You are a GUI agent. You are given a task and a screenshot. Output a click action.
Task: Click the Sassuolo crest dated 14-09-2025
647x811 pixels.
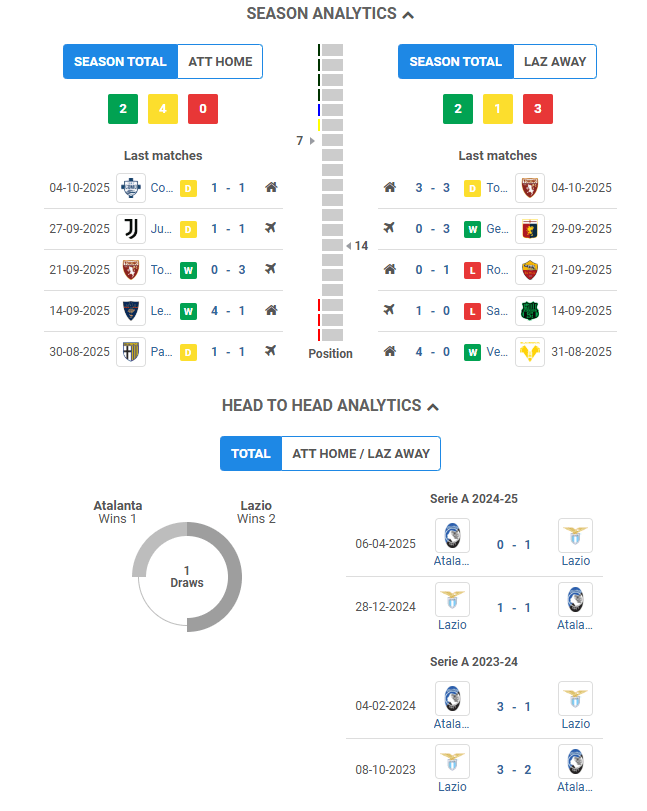[x=530, y=311]
